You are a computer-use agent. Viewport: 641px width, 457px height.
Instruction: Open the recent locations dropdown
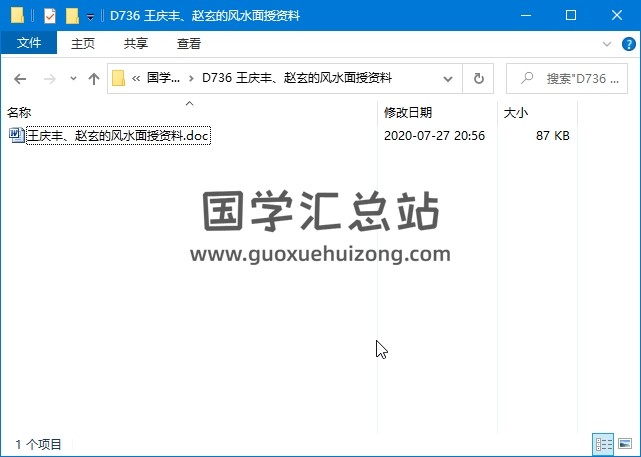click(73, 78)
